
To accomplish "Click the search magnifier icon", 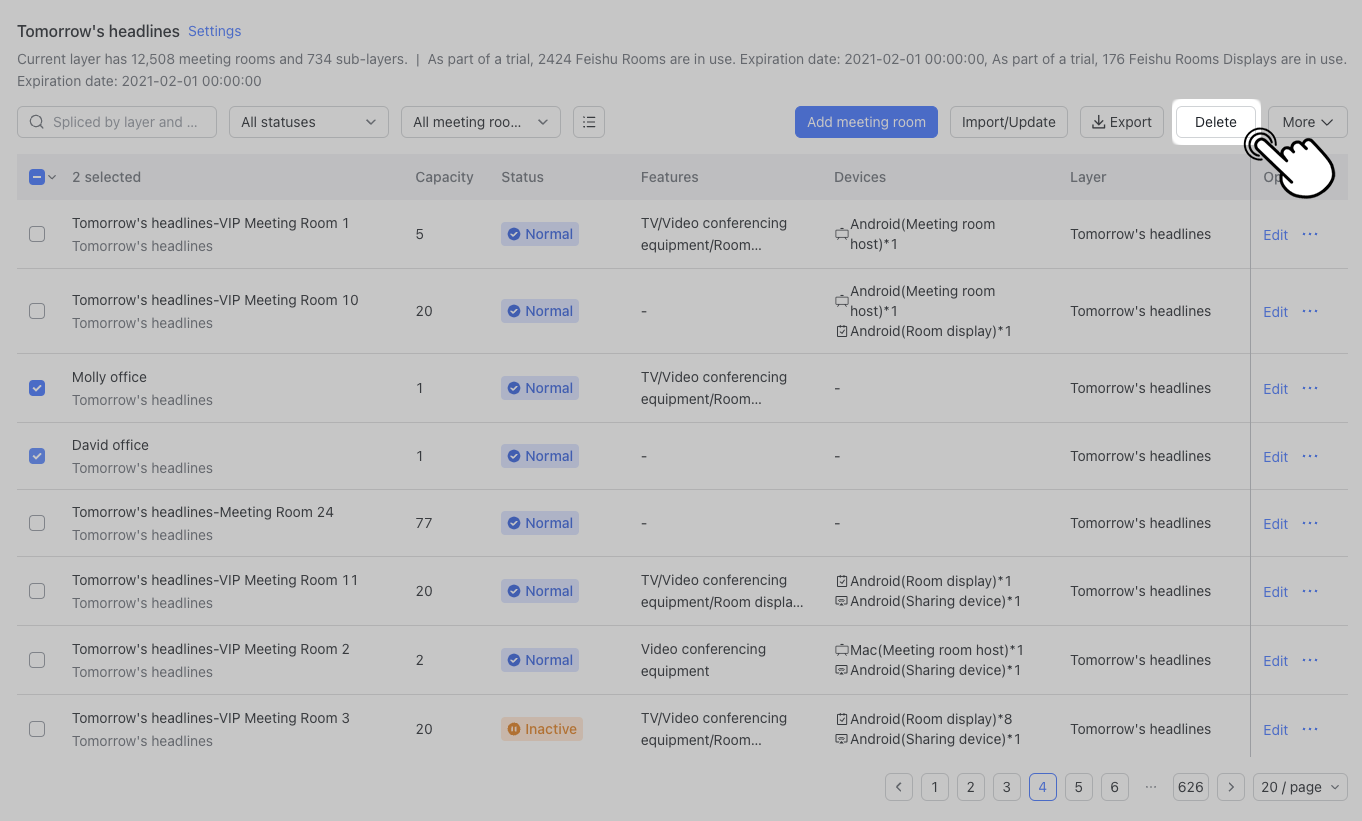I will [x=35, y=121].
